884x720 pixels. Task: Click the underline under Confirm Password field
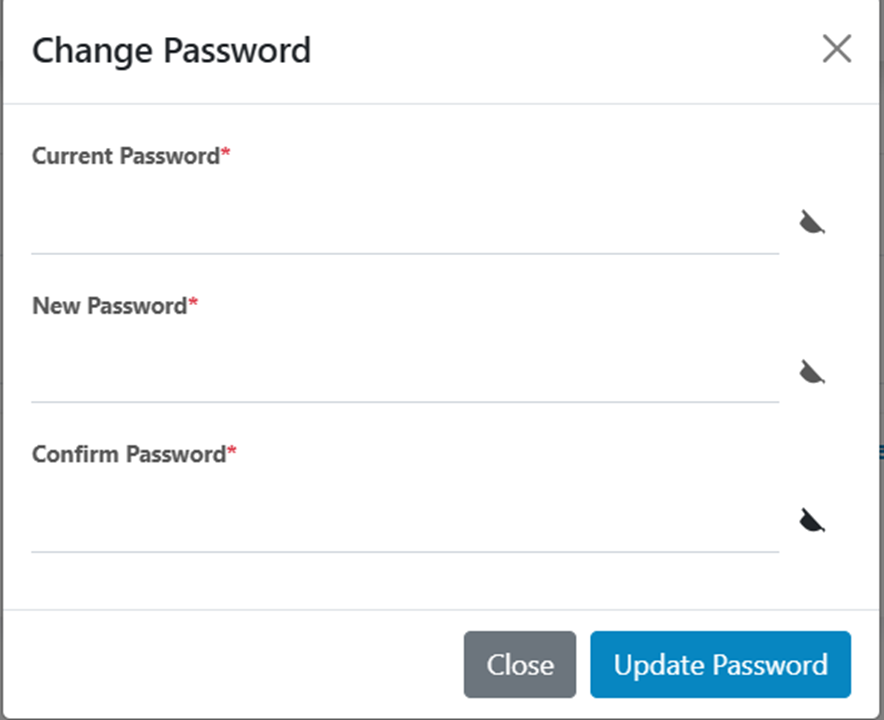pos(405,551)
